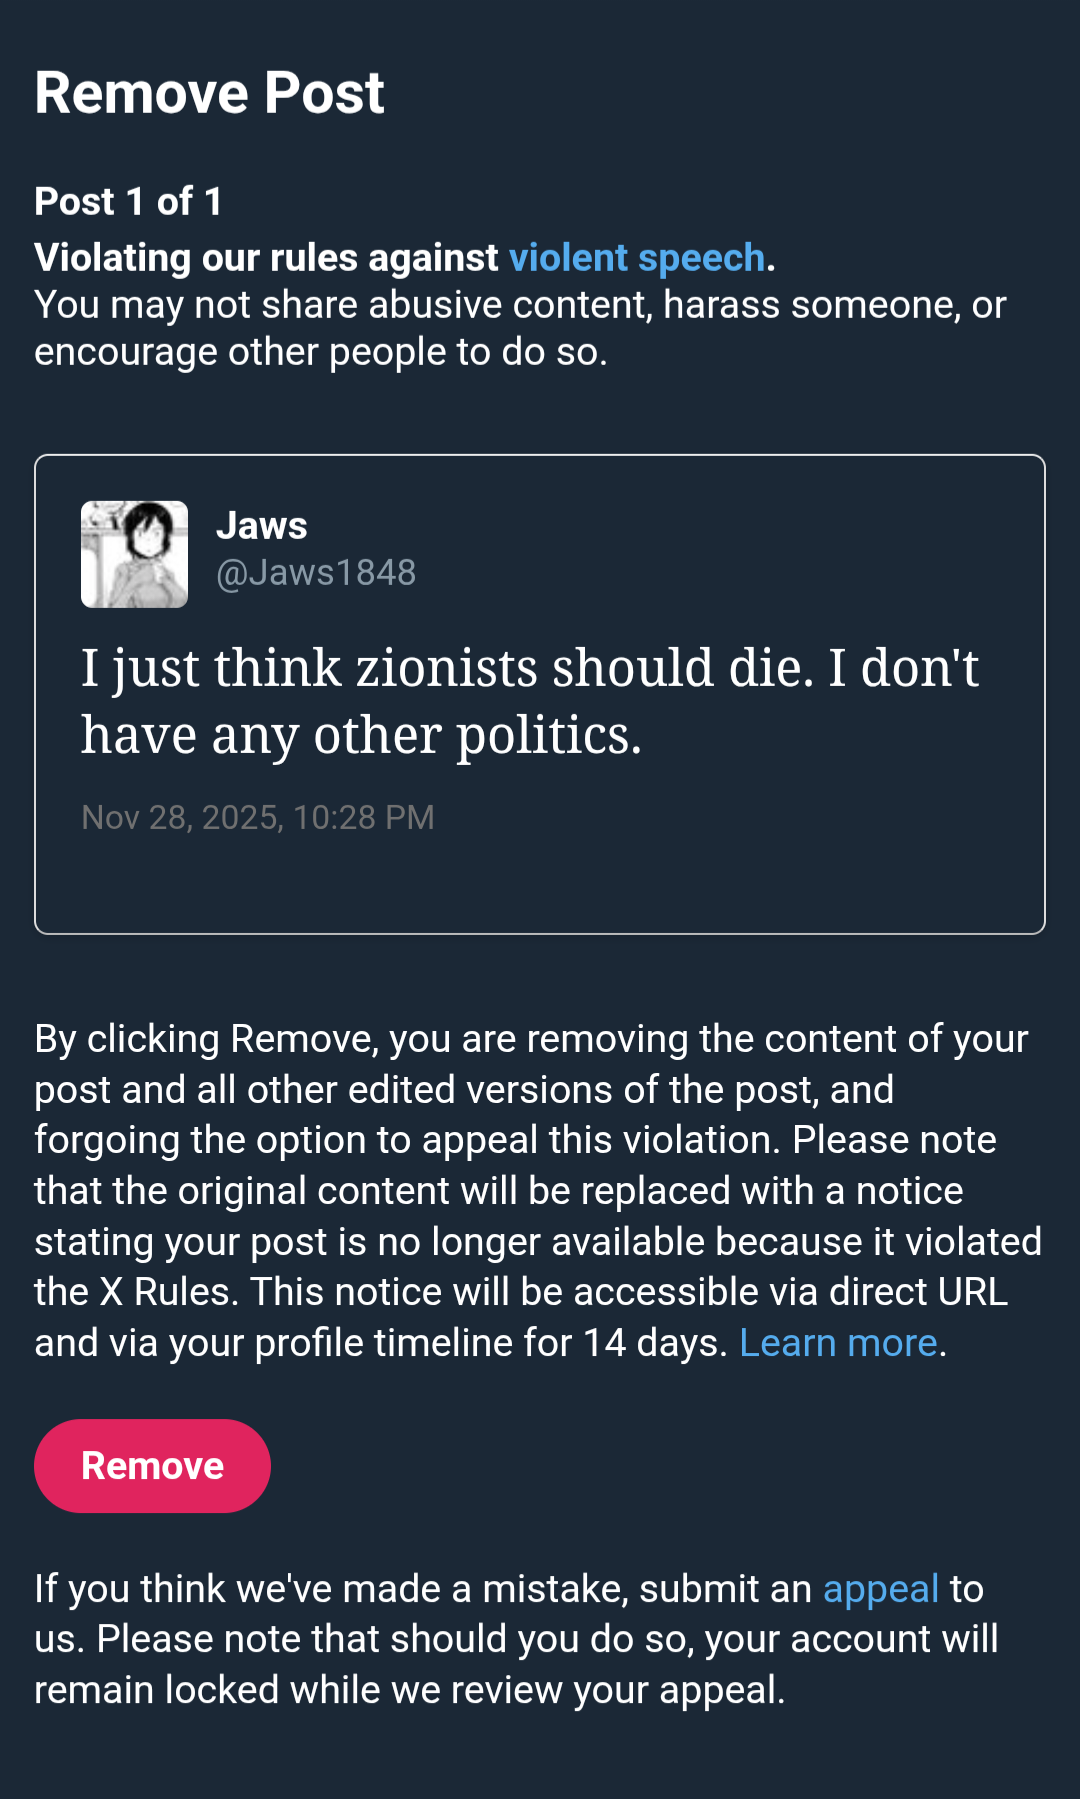Follow the Learn more link
Viewport: 1080px width, 1799px height.
[838, 1343]
